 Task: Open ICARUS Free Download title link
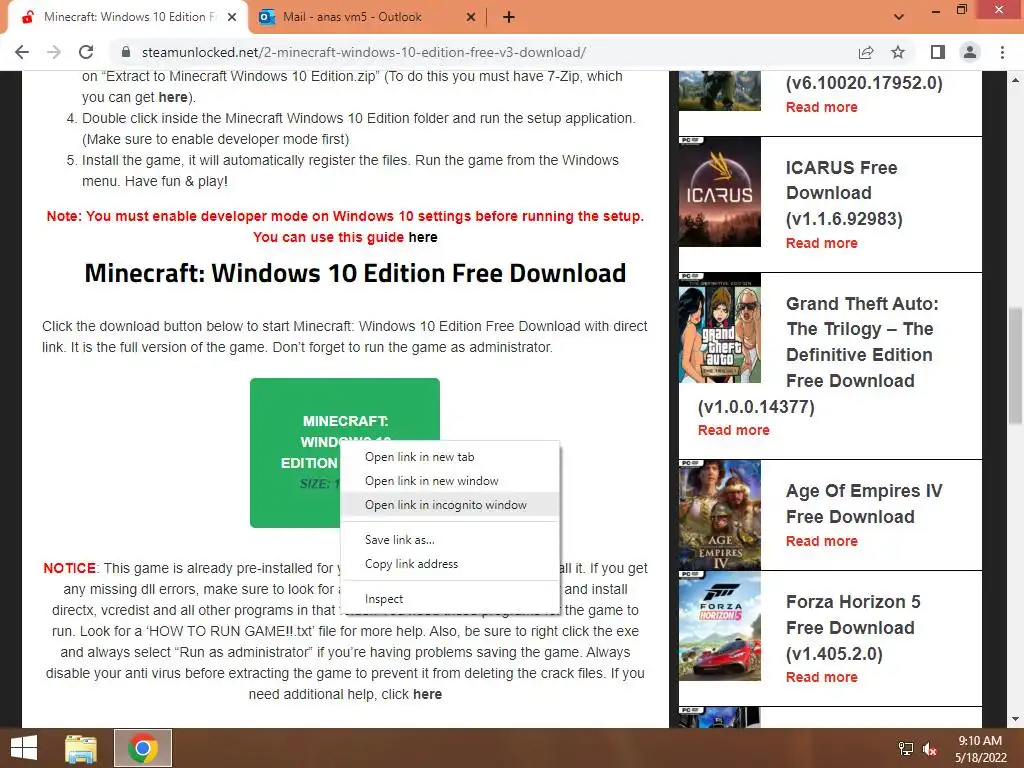844,193
